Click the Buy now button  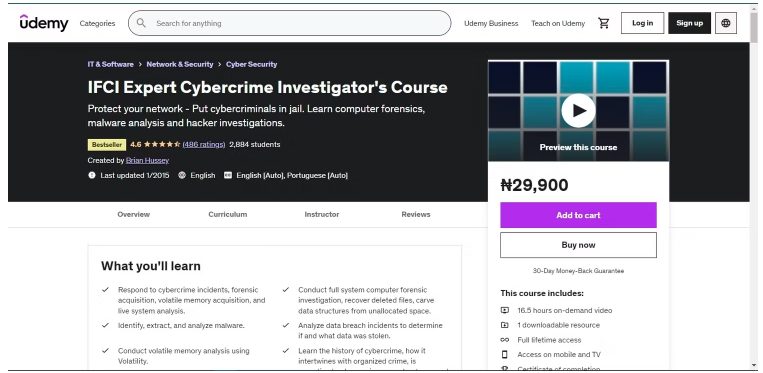(x=578, y=245)
